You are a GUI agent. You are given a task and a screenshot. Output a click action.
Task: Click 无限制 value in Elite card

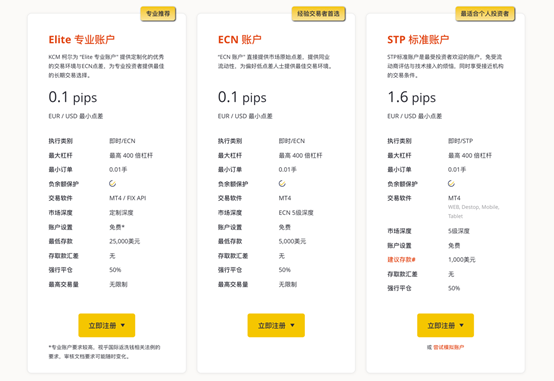(118, 285)
